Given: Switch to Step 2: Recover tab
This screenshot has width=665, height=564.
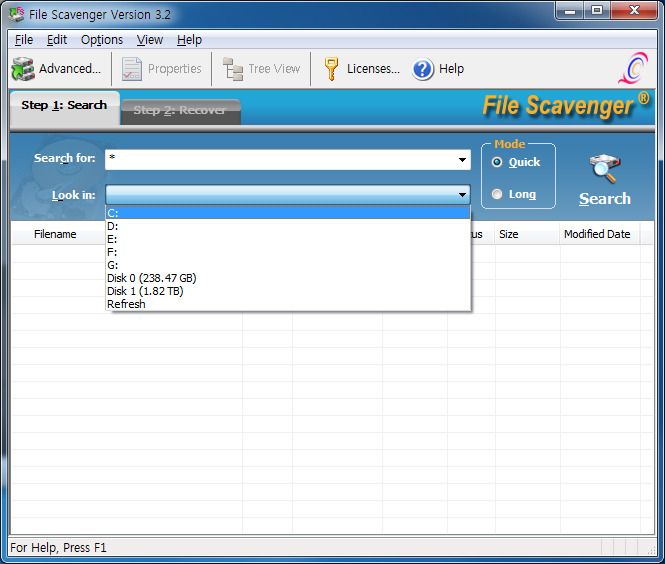Looking at the screenshot, I should pyautogui.click(x=180, y=112).
